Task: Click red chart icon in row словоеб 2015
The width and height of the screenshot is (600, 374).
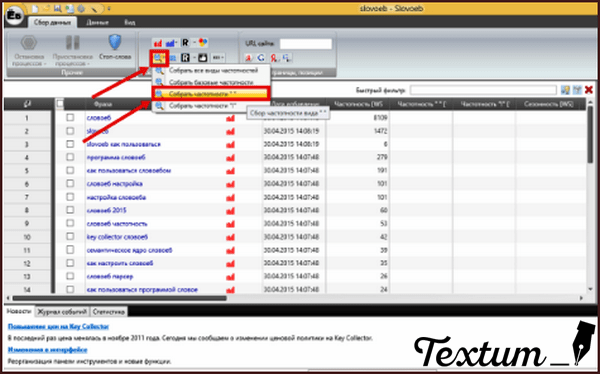Action: tap(230, 211)
